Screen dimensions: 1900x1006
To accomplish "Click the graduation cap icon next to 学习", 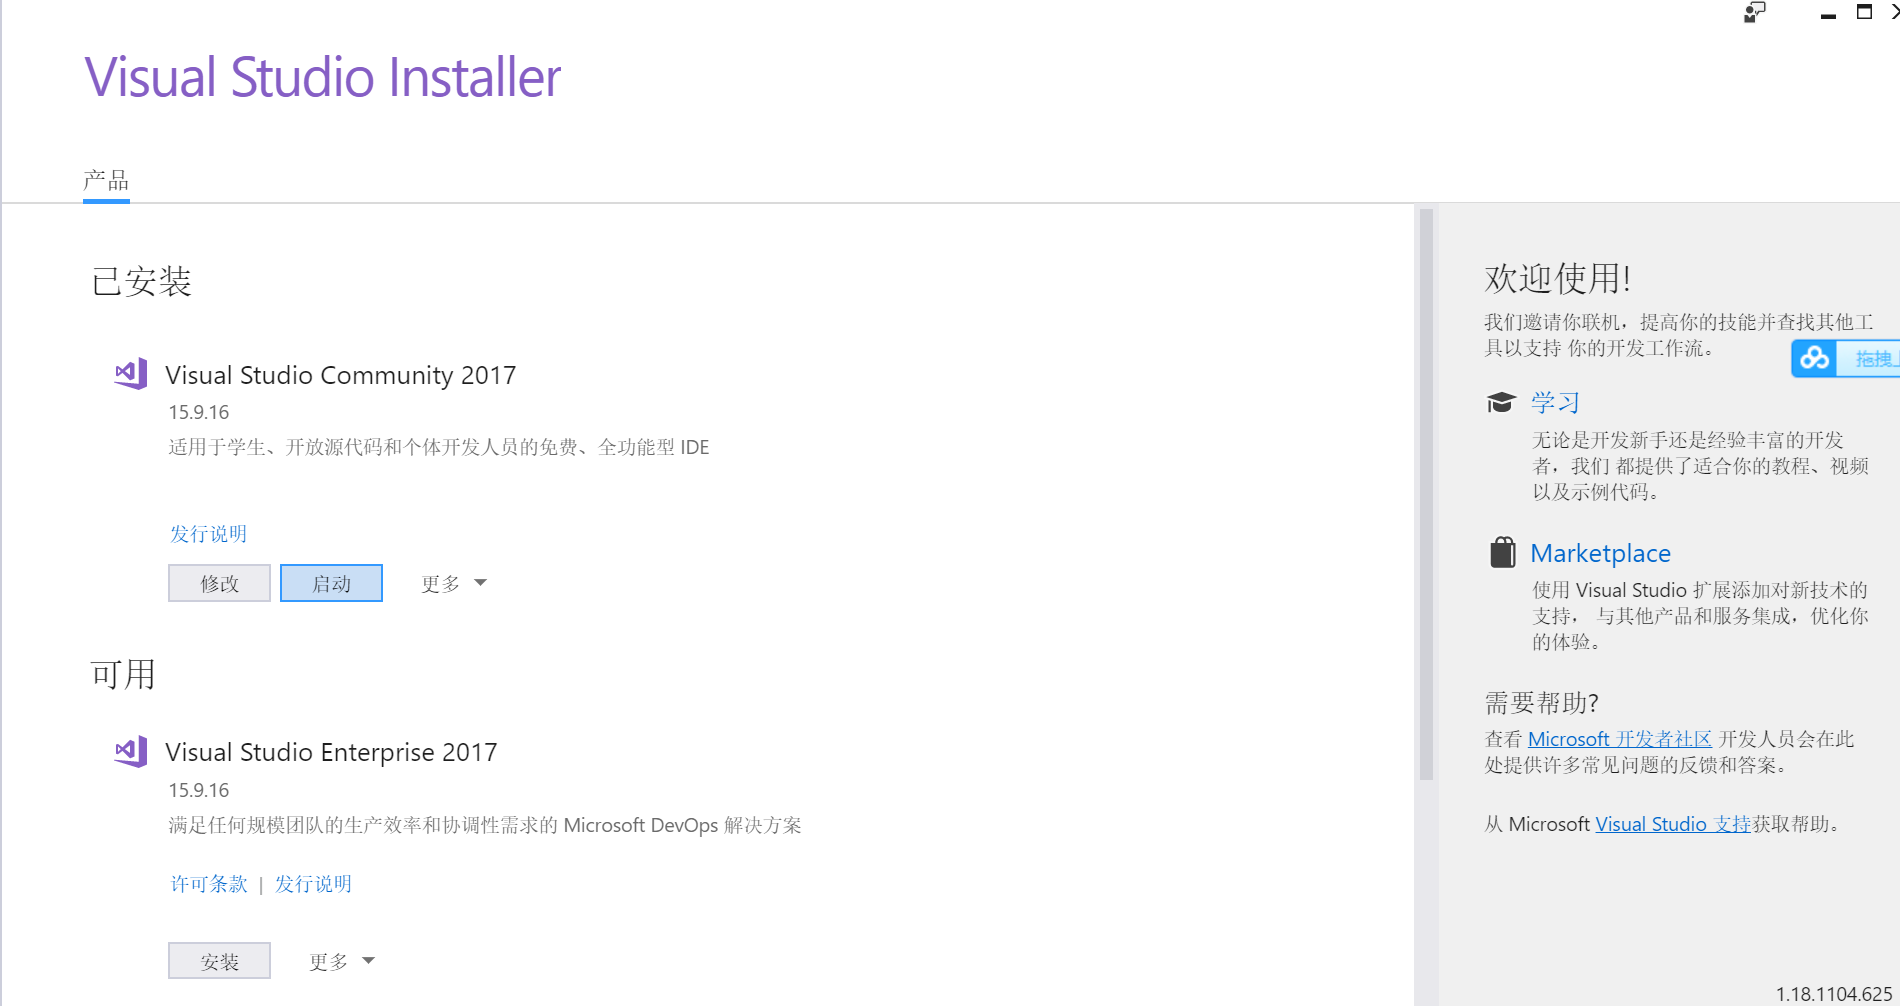I will pos(1501,402).
